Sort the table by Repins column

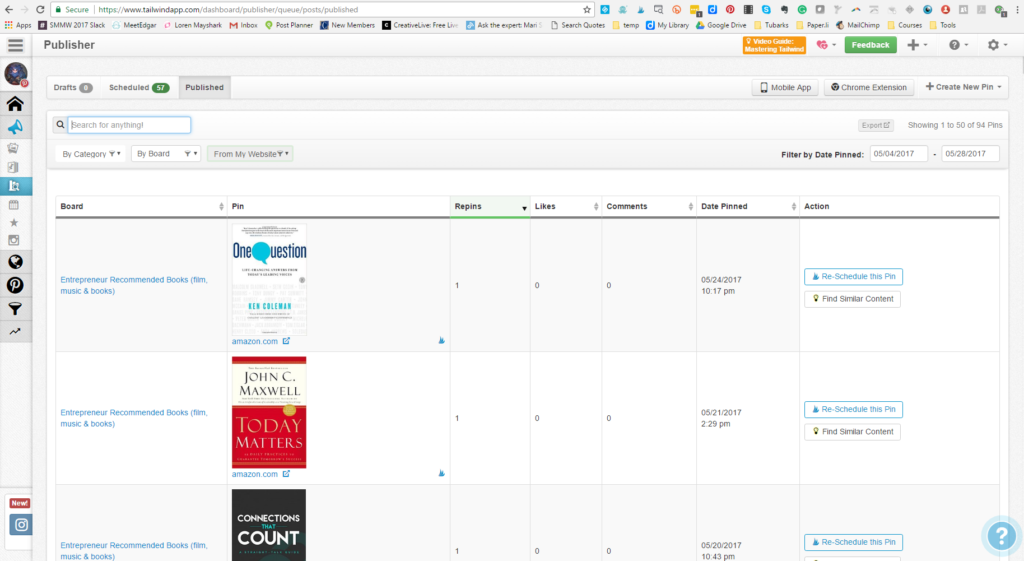pyautogui.click(x=489, y=207)
